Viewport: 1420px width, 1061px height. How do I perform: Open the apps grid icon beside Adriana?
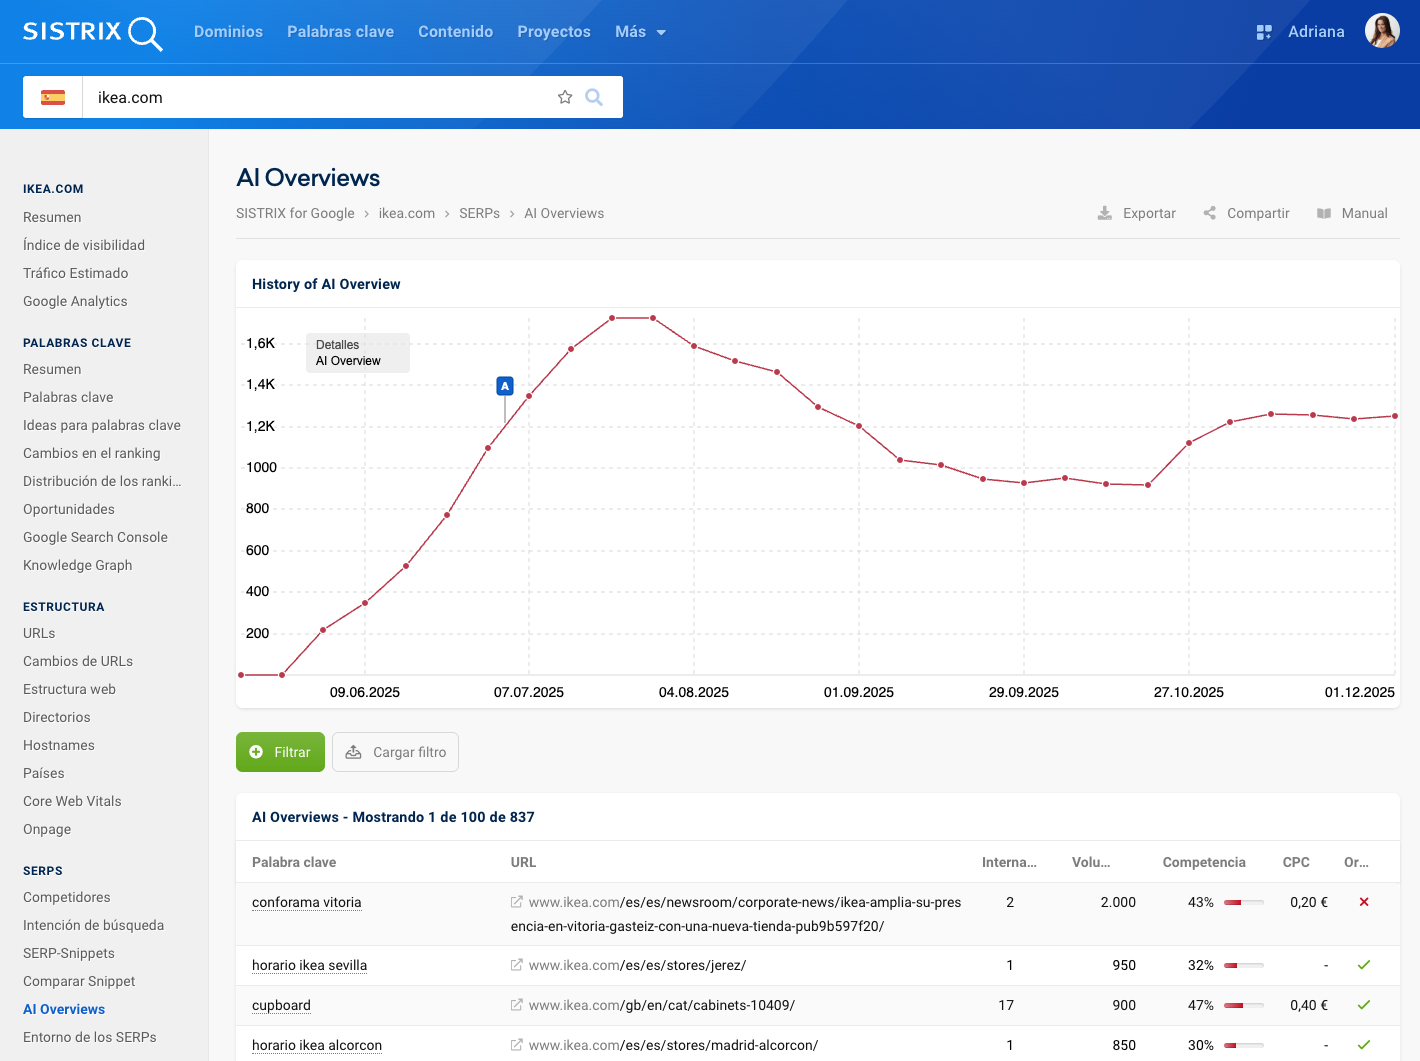pyautogui.click(x=1264, y=32)
